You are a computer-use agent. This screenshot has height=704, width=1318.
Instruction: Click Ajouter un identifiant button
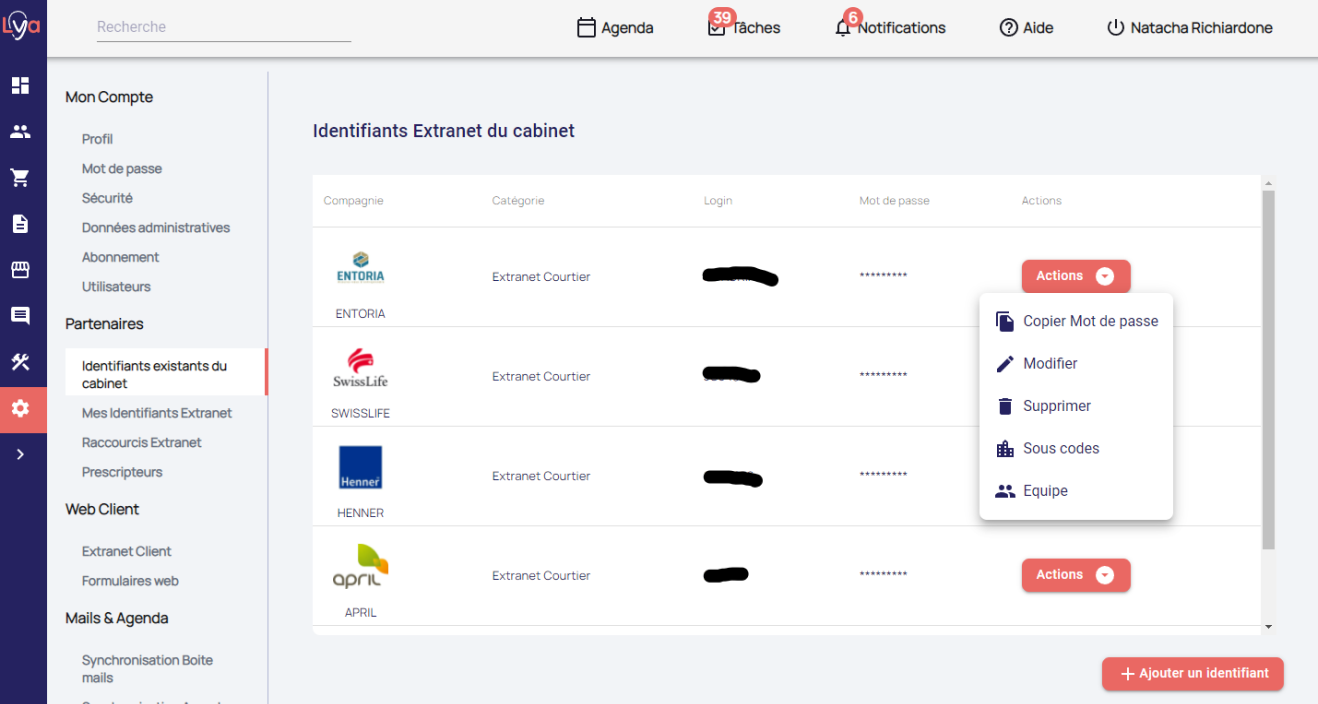pyautogui.click(x=1192, y=674)
